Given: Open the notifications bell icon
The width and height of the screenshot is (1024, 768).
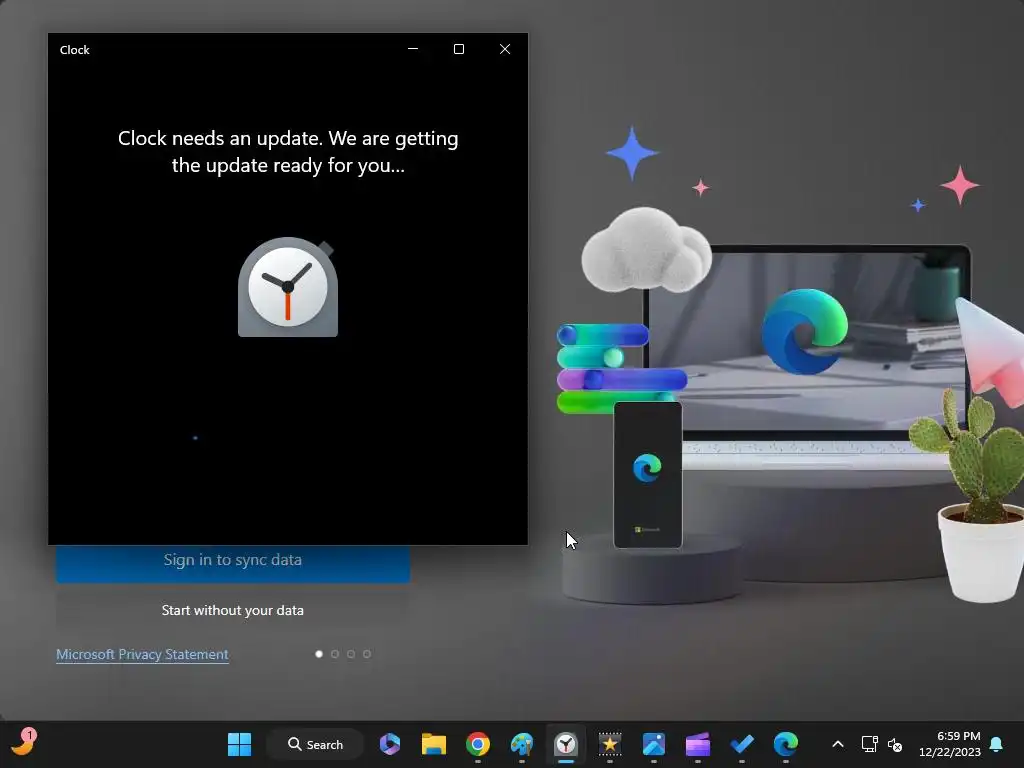Looking at the screenshot, I should point(996,744).
